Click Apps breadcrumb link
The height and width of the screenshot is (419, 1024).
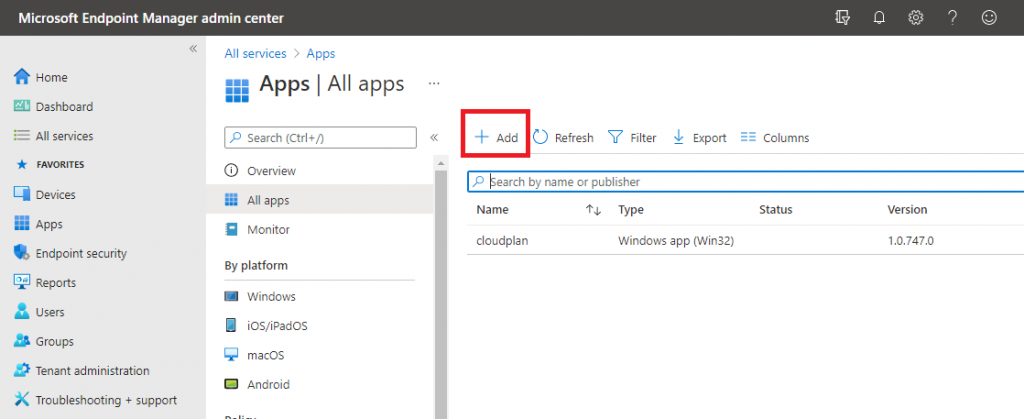pos(321,54)
